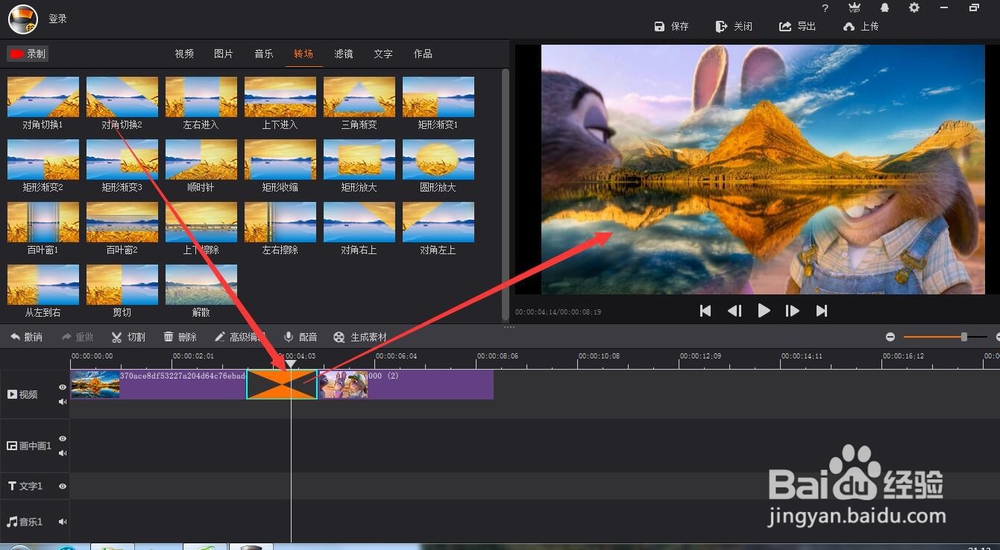Screen dimensions: 1000x550
Task: Mute the 画中画1 track audio
Action: click(x=62, y=453)
